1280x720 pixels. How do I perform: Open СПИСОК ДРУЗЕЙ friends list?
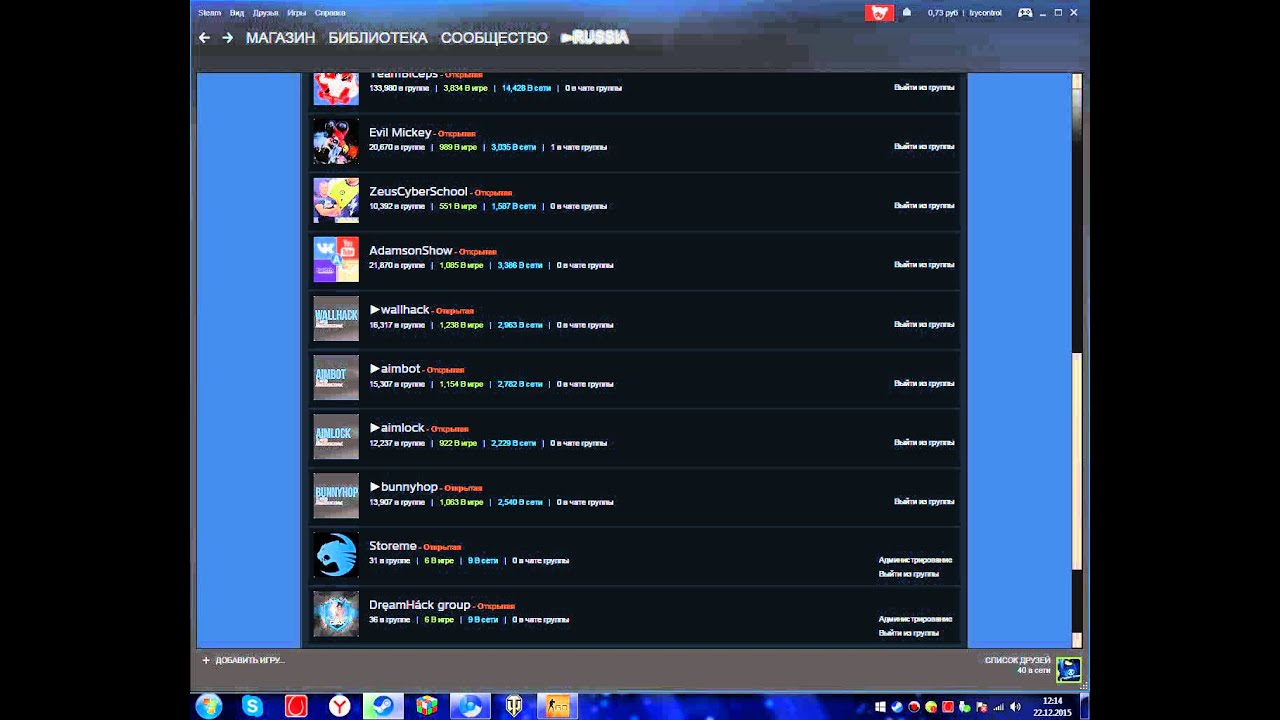[x=1017, y=660]
